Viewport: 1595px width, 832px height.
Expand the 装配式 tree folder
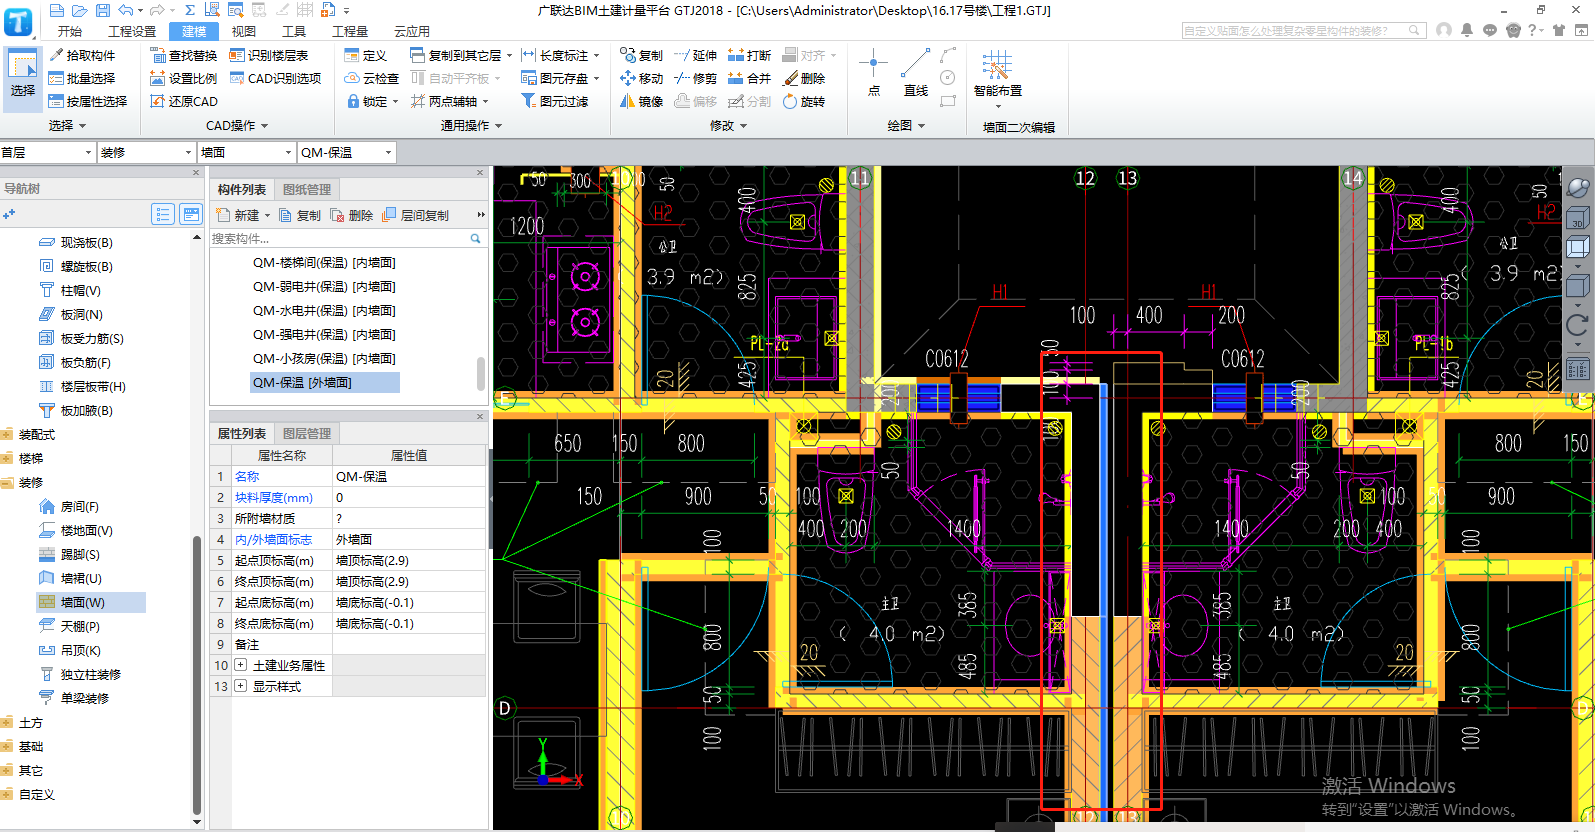tap(8, 435)
